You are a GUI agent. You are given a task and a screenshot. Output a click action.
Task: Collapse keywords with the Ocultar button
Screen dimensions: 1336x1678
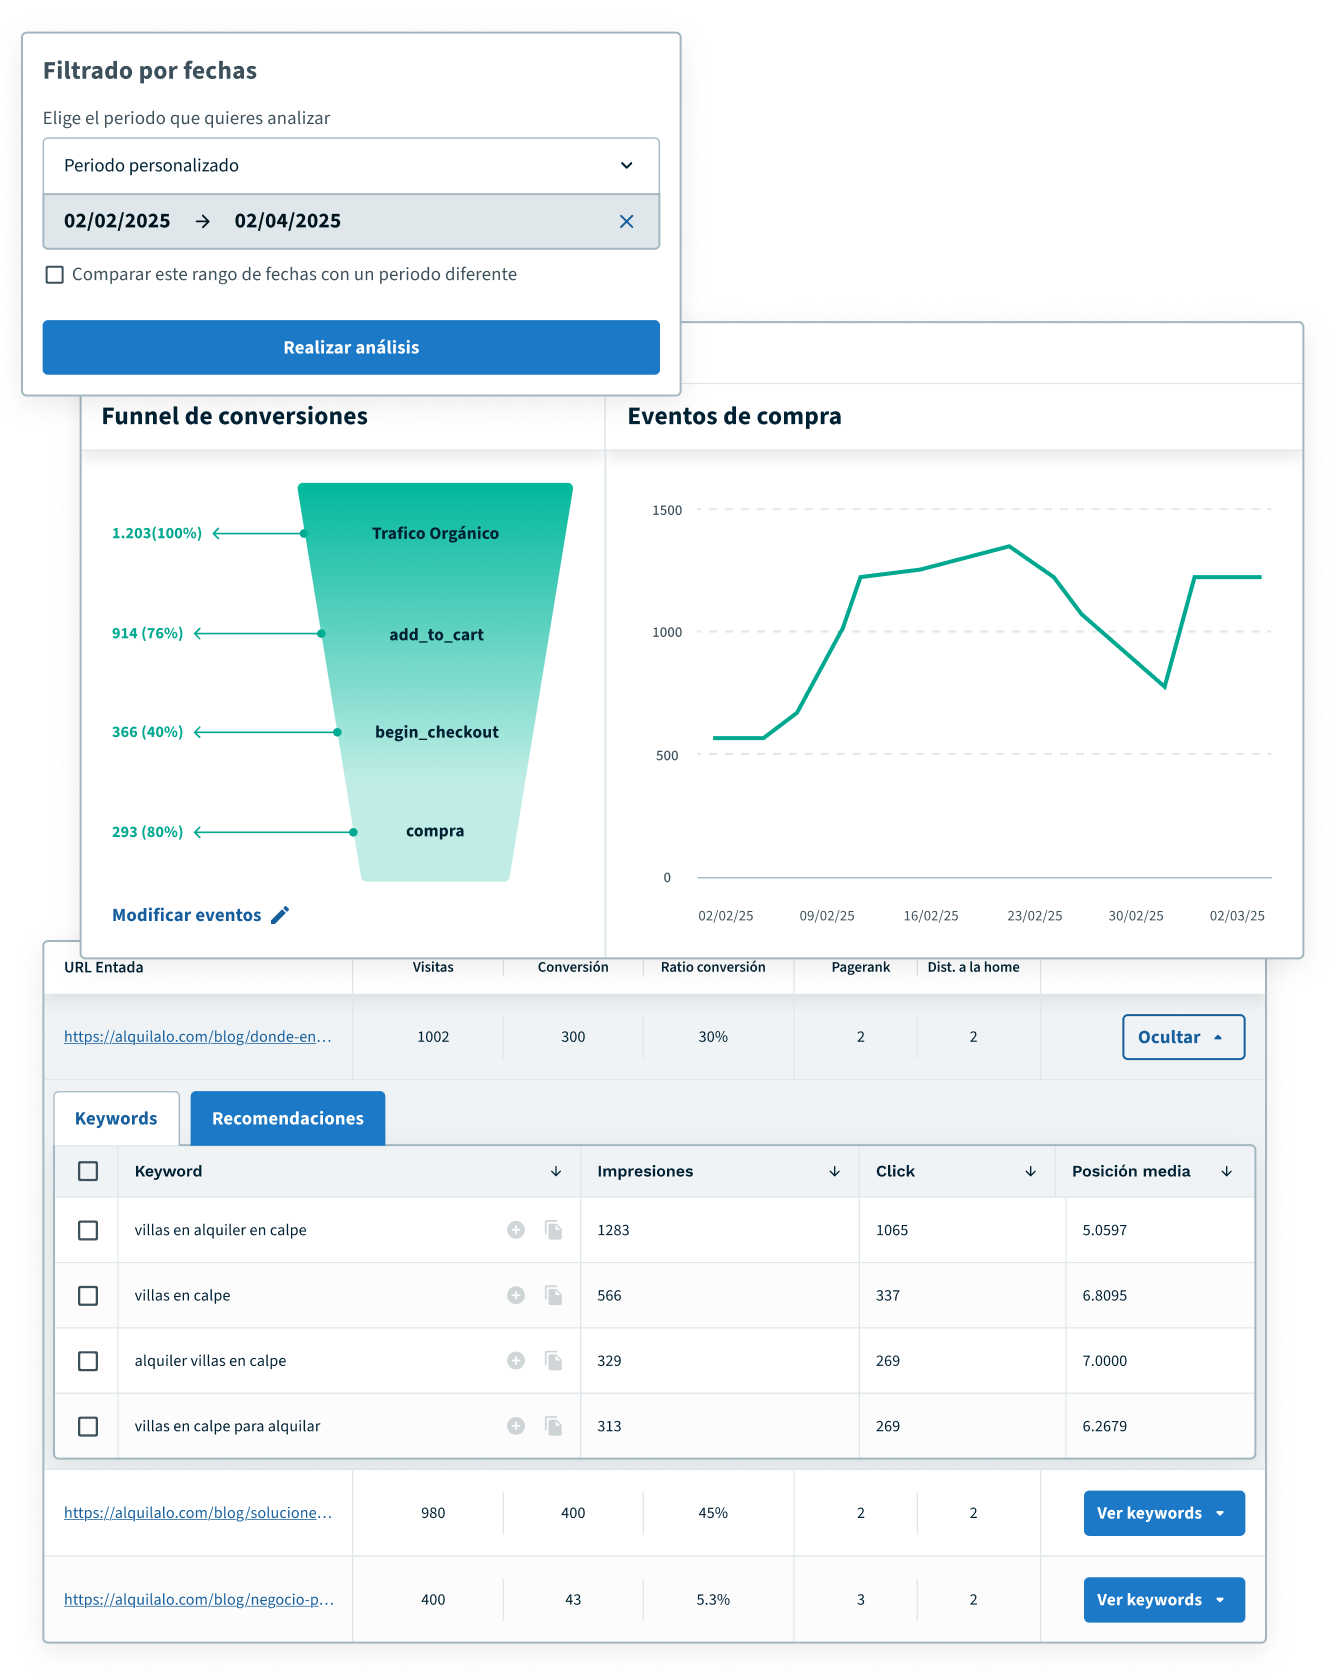pos(1183,1037)
